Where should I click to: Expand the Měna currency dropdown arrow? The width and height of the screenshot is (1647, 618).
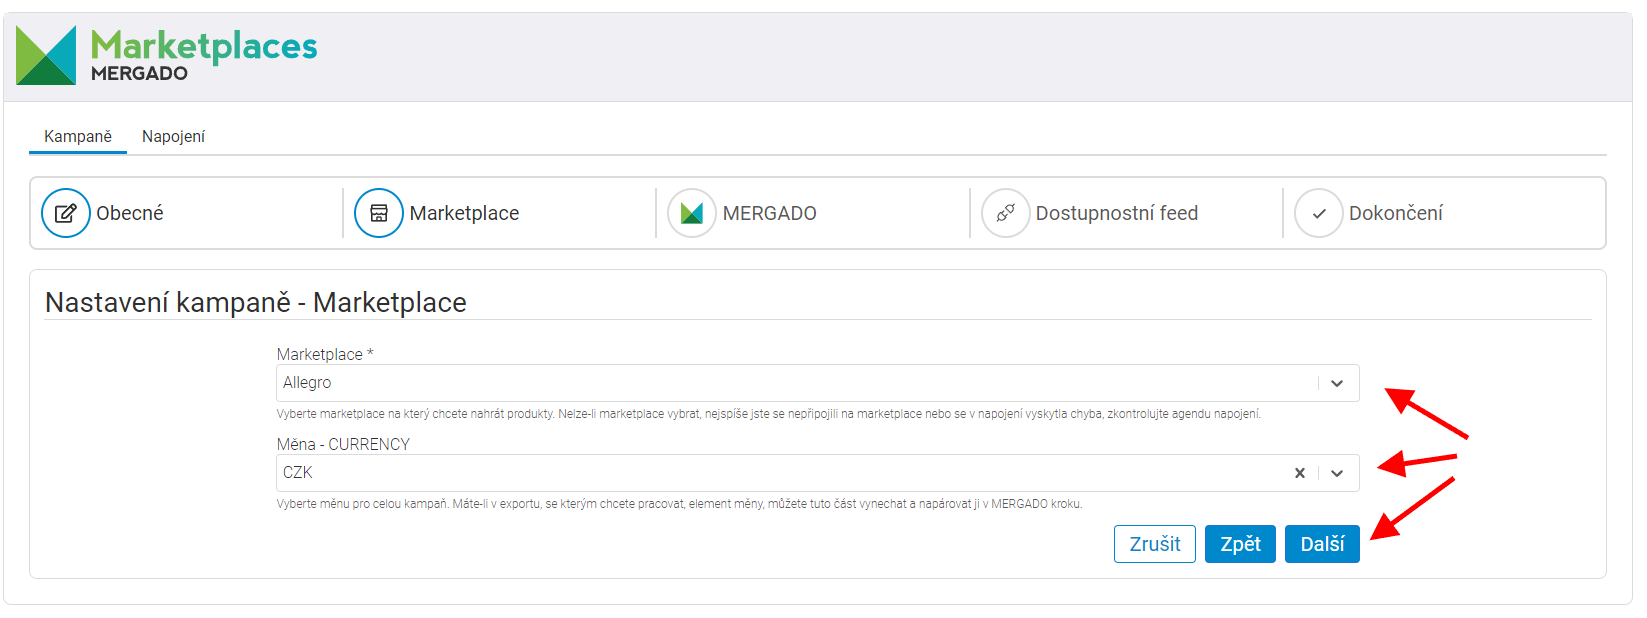[x=1337, y=473]
